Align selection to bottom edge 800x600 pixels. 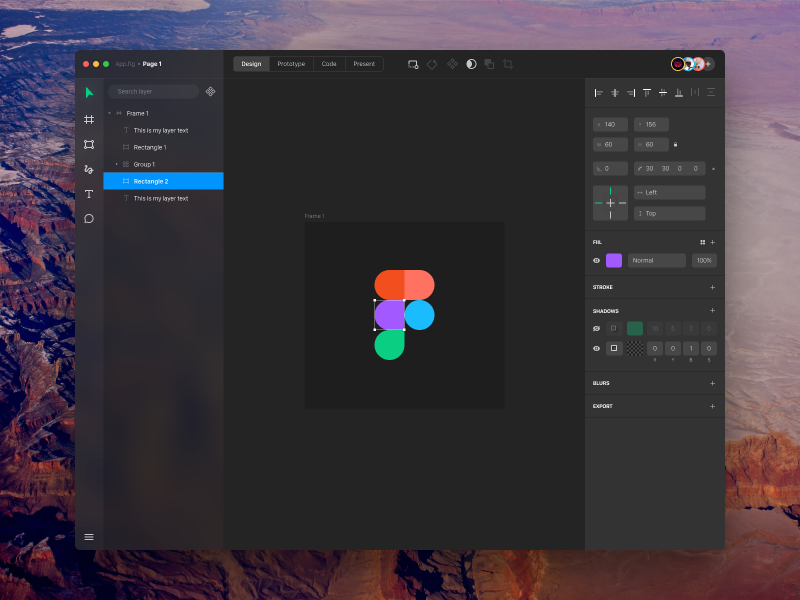(x=679, y=92)
